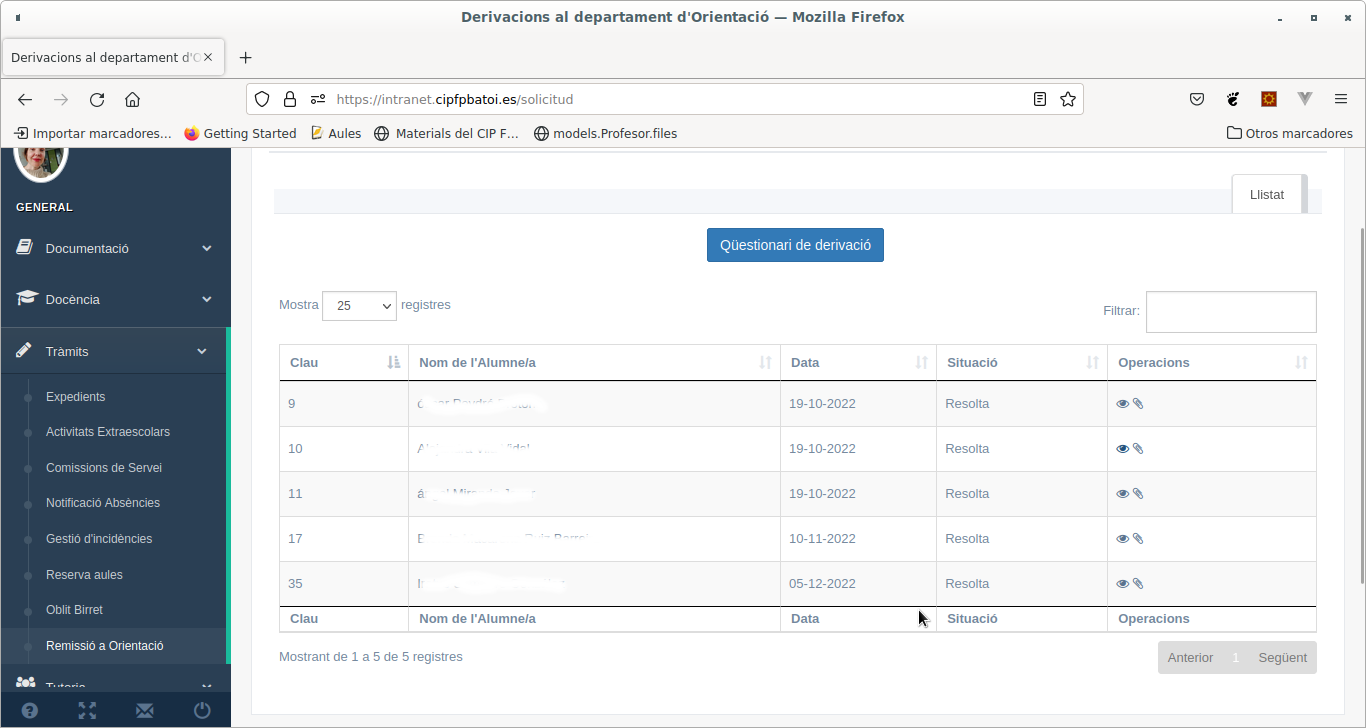
Task: Click Qüestionari de derivació button
Action: click(795, 245)
